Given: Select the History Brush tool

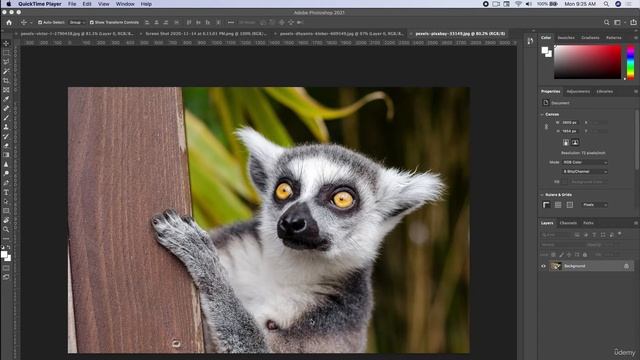Looking at the screenshot, I should pos(6,137).
